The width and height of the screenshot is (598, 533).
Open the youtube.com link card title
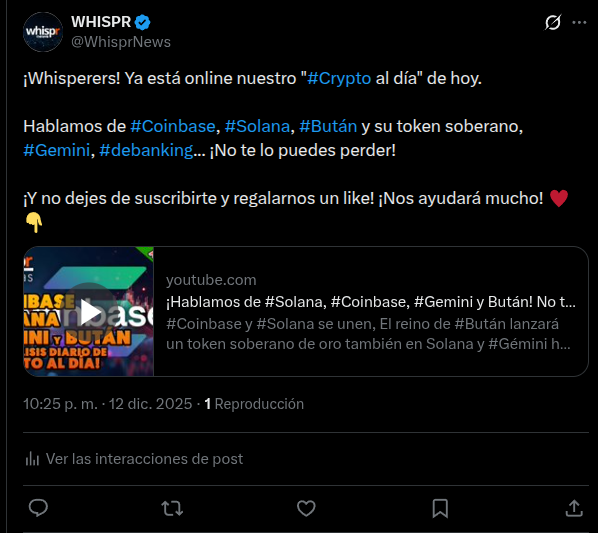point(371,302)
